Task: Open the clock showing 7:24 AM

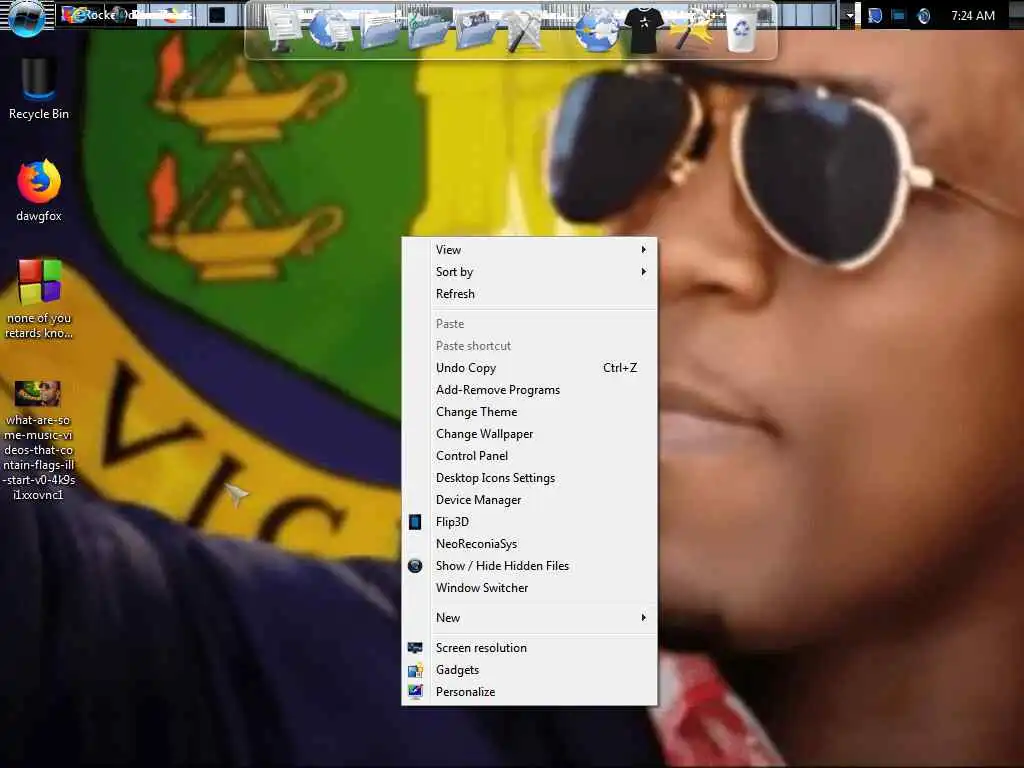Action: pos(973,16)
